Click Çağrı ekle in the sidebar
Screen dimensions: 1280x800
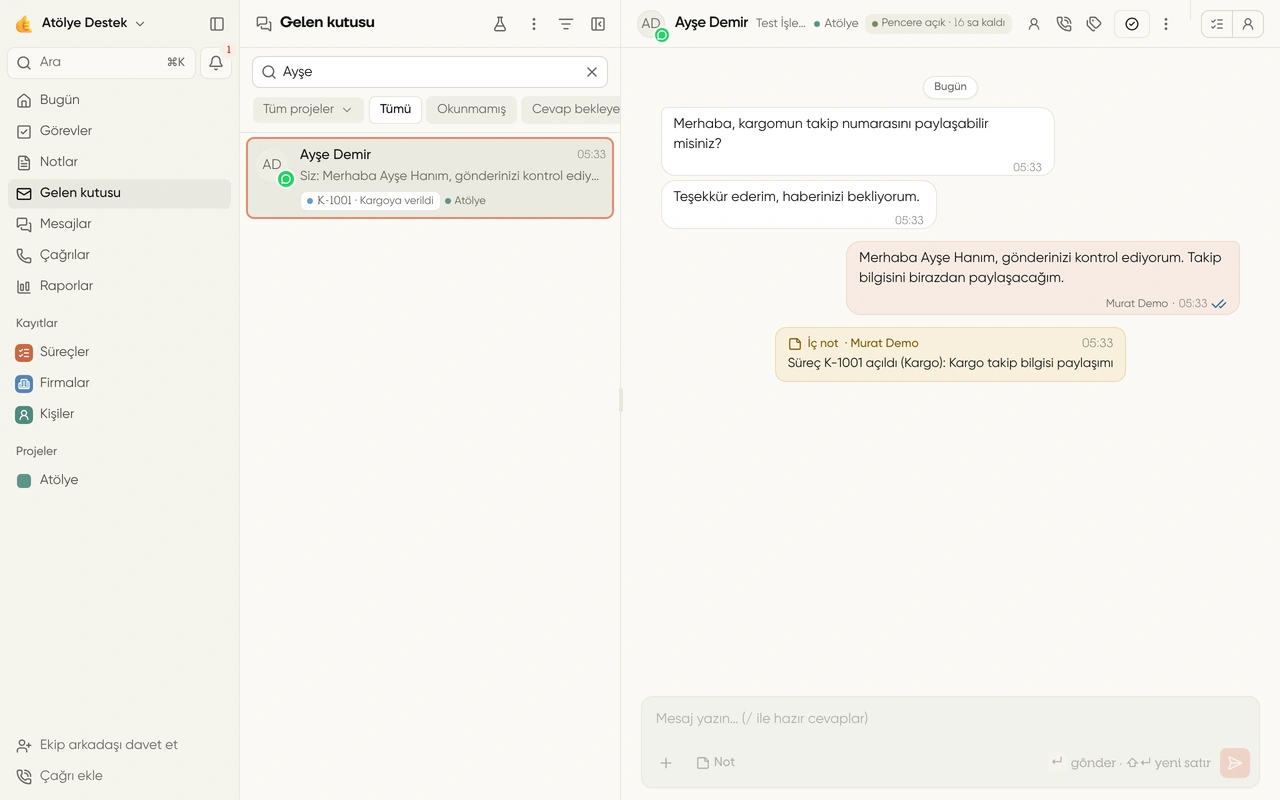119,776
